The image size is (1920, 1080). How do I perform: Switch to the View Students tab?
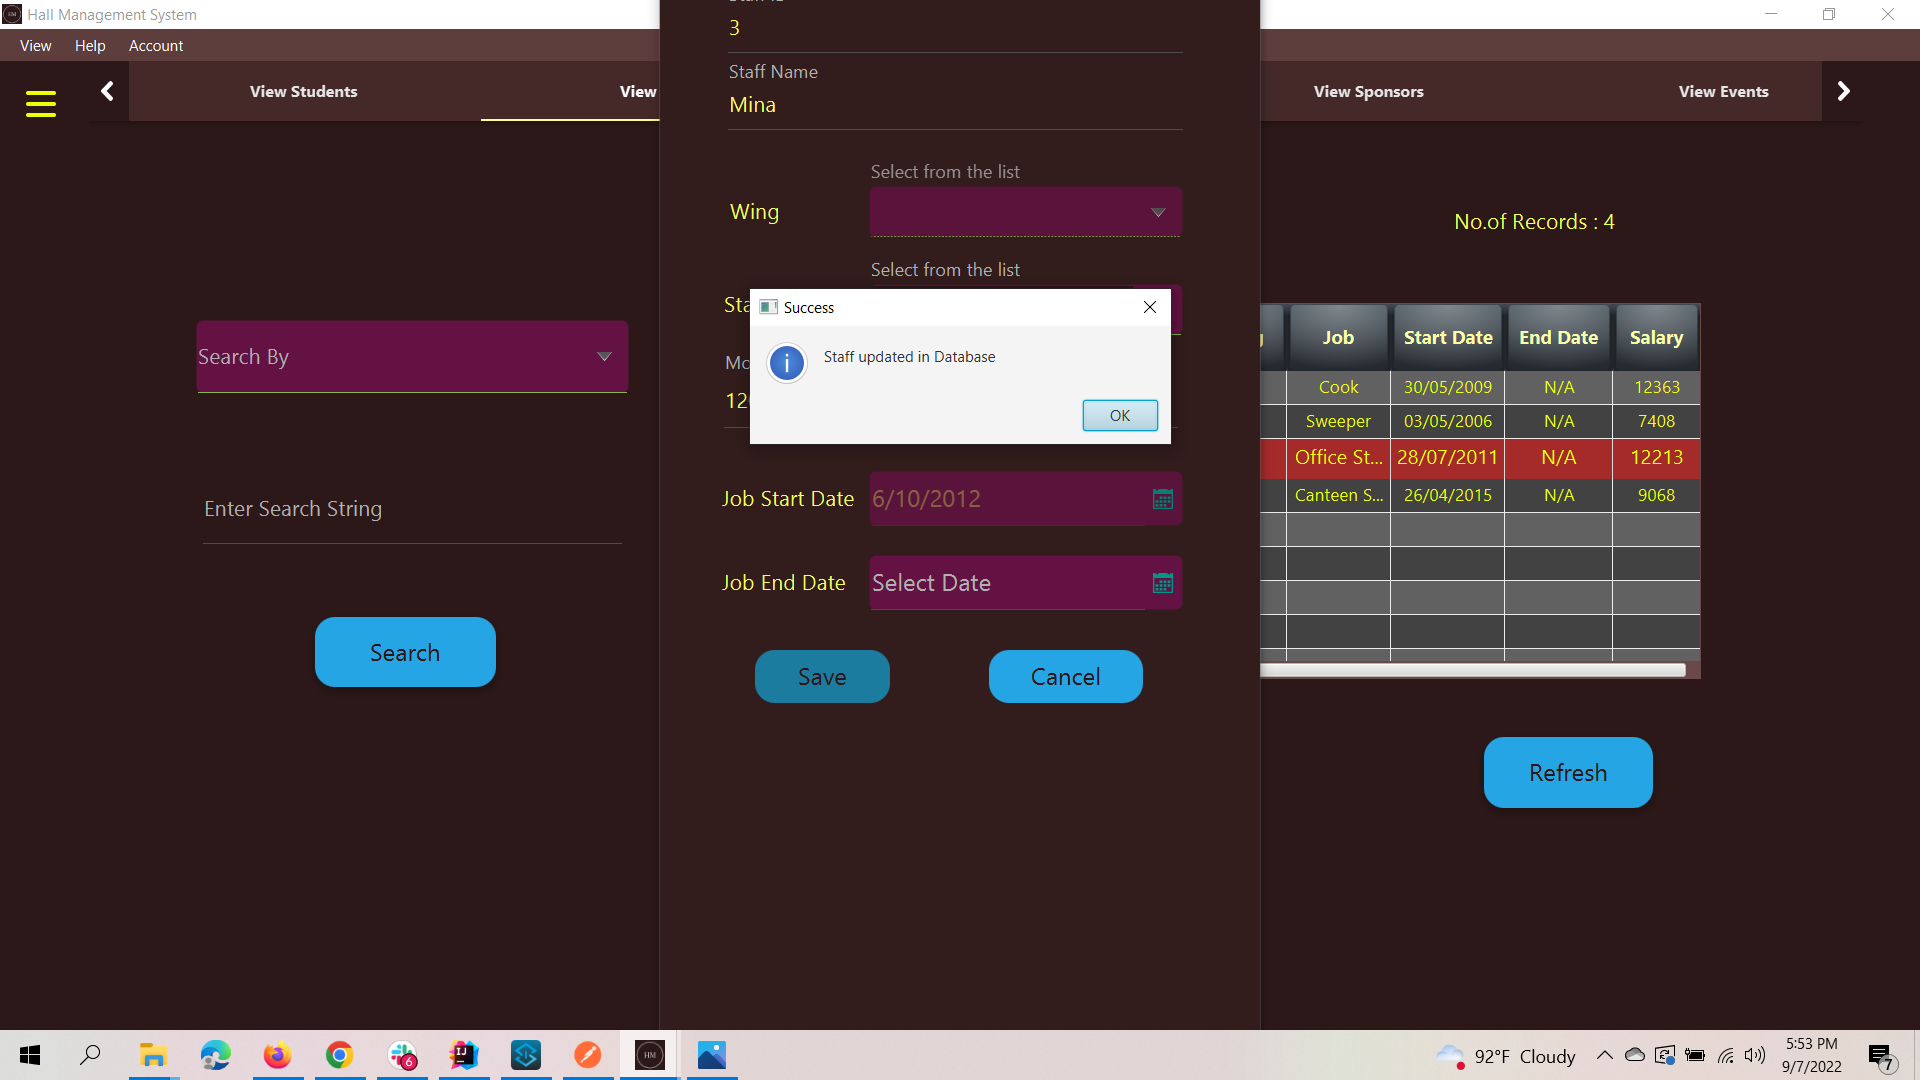coord(303,91)
